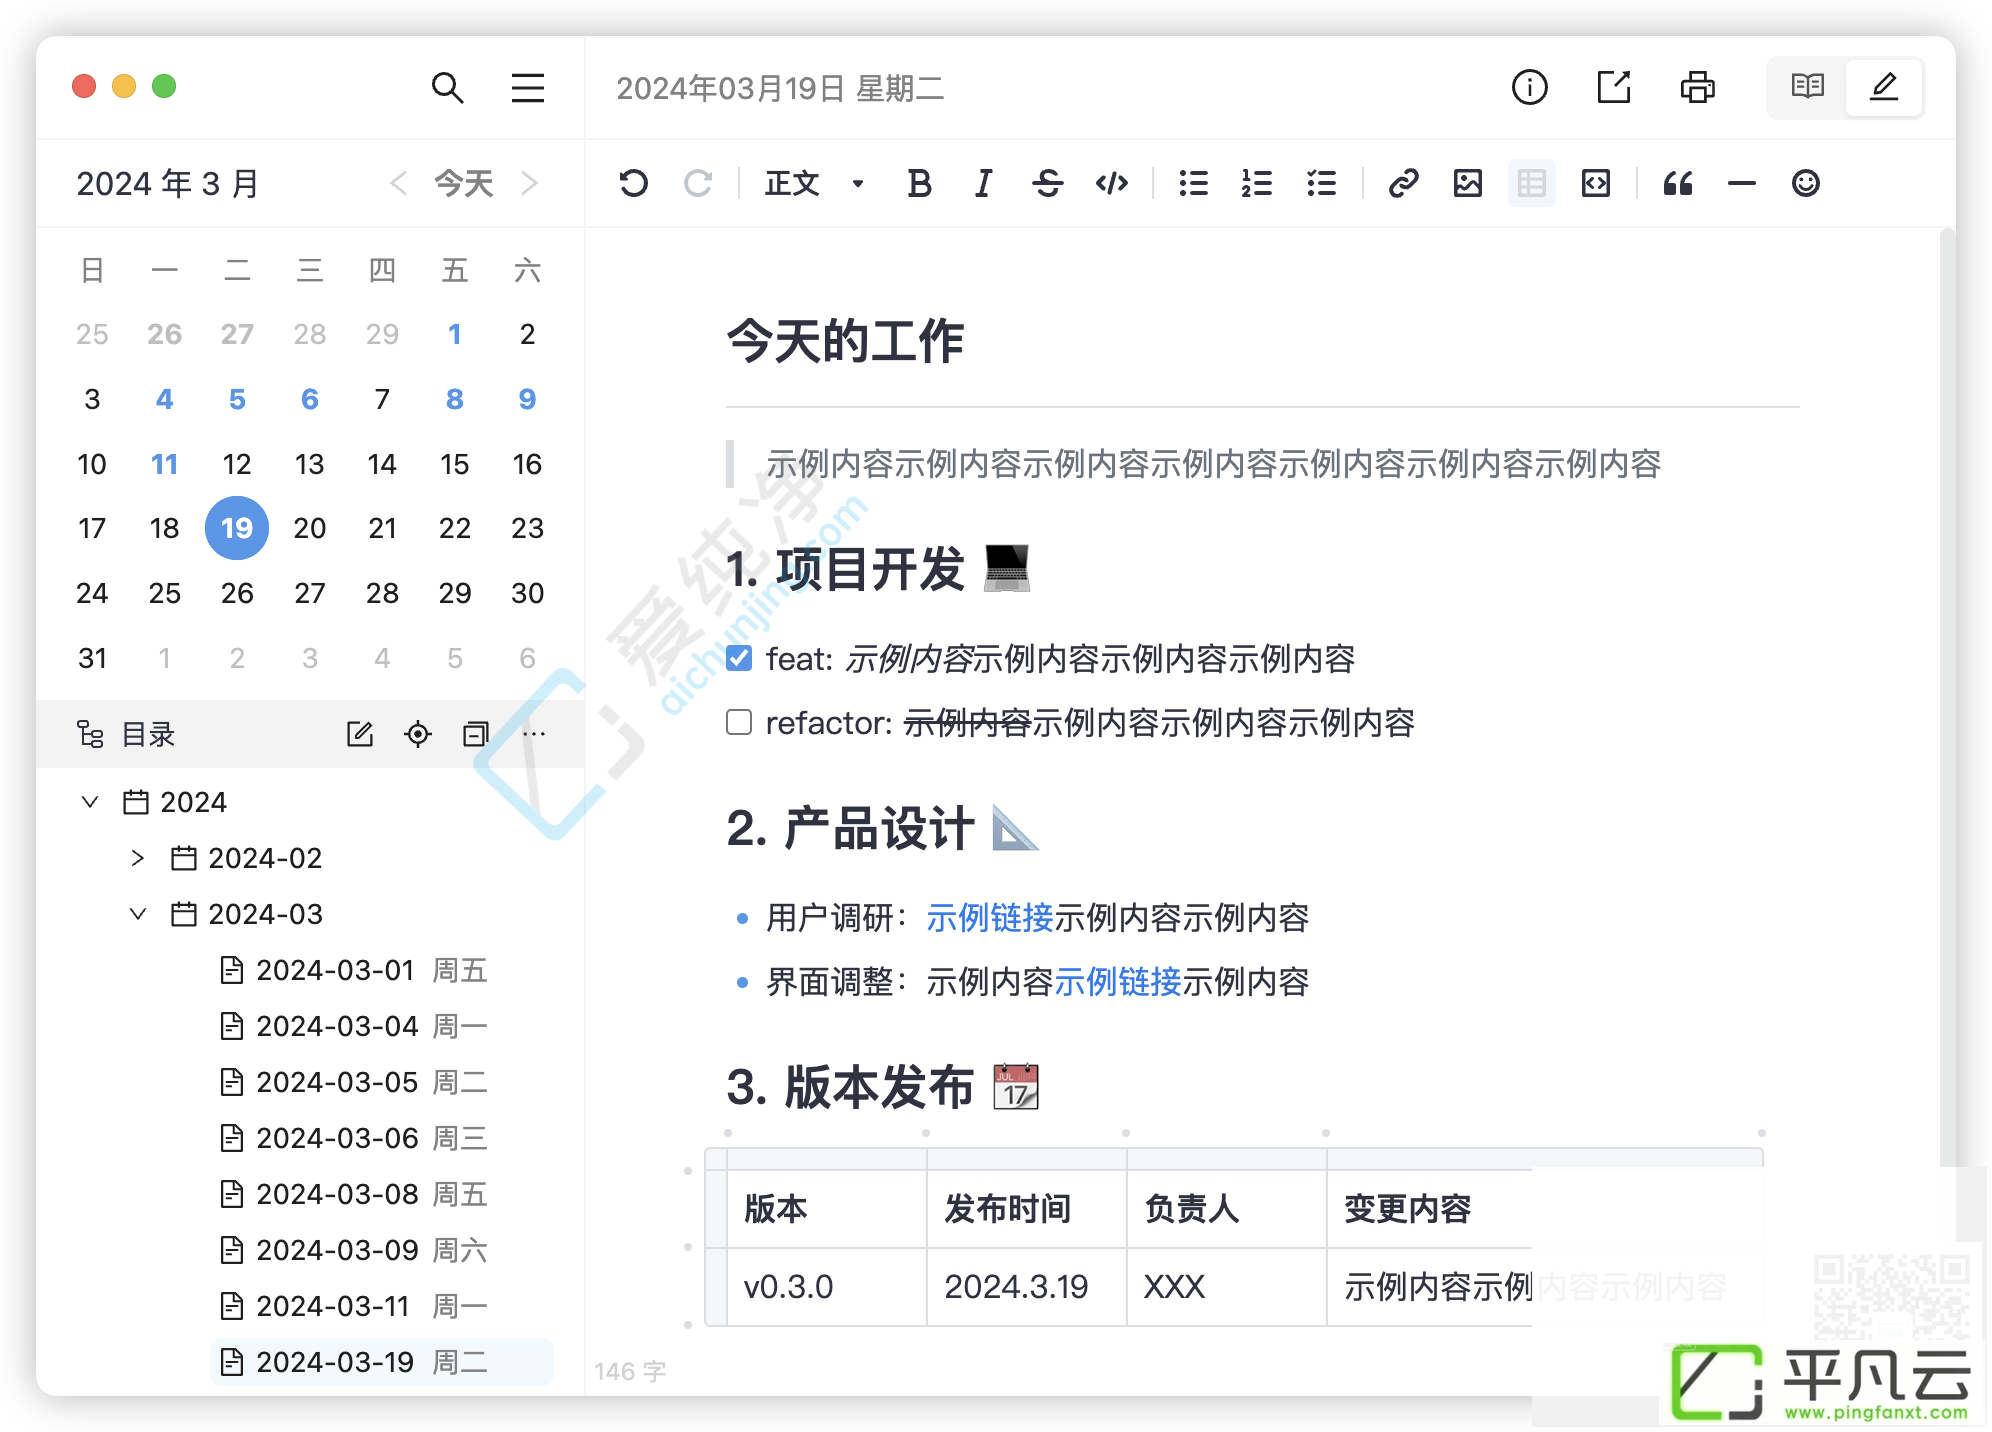Insert an image
1992x1432 pixels.
coord(1468,183)
